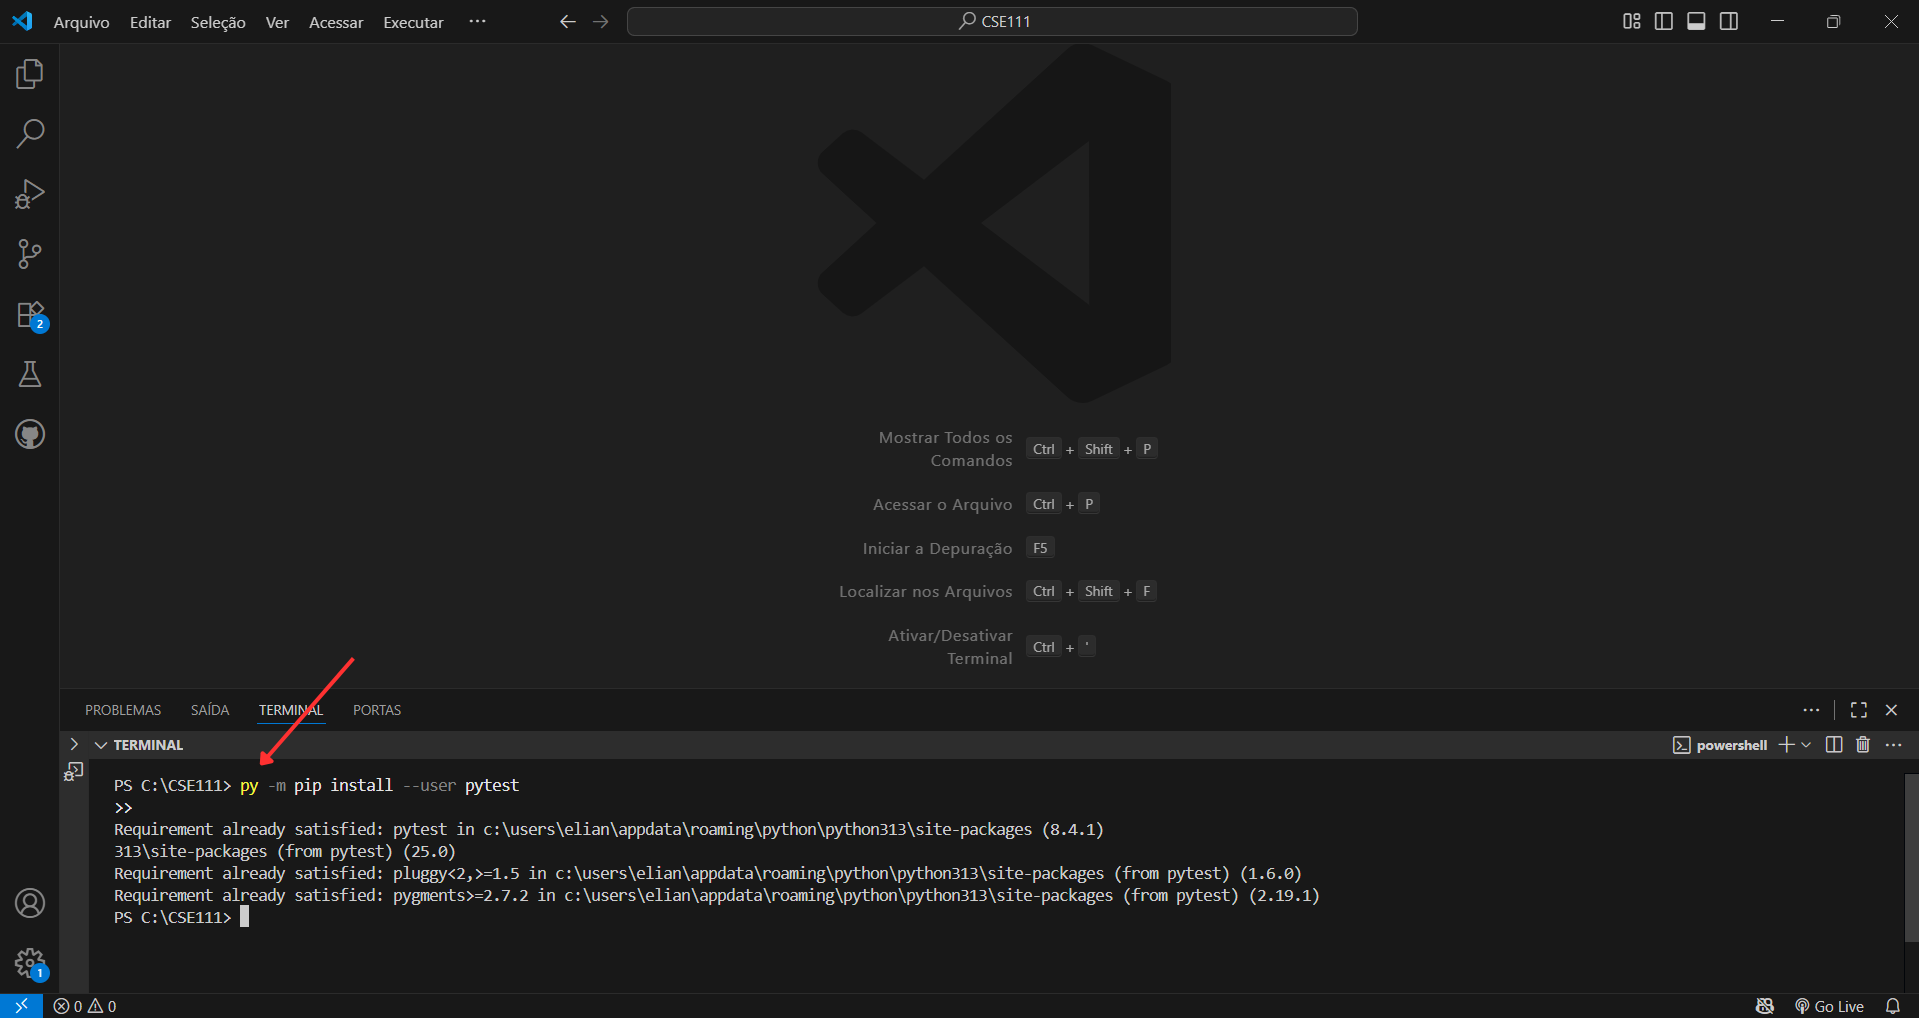Create a new terminal with plus
This screenshot has width=1919, height=1018.
pyautogui.click(x=1787, y=745)
